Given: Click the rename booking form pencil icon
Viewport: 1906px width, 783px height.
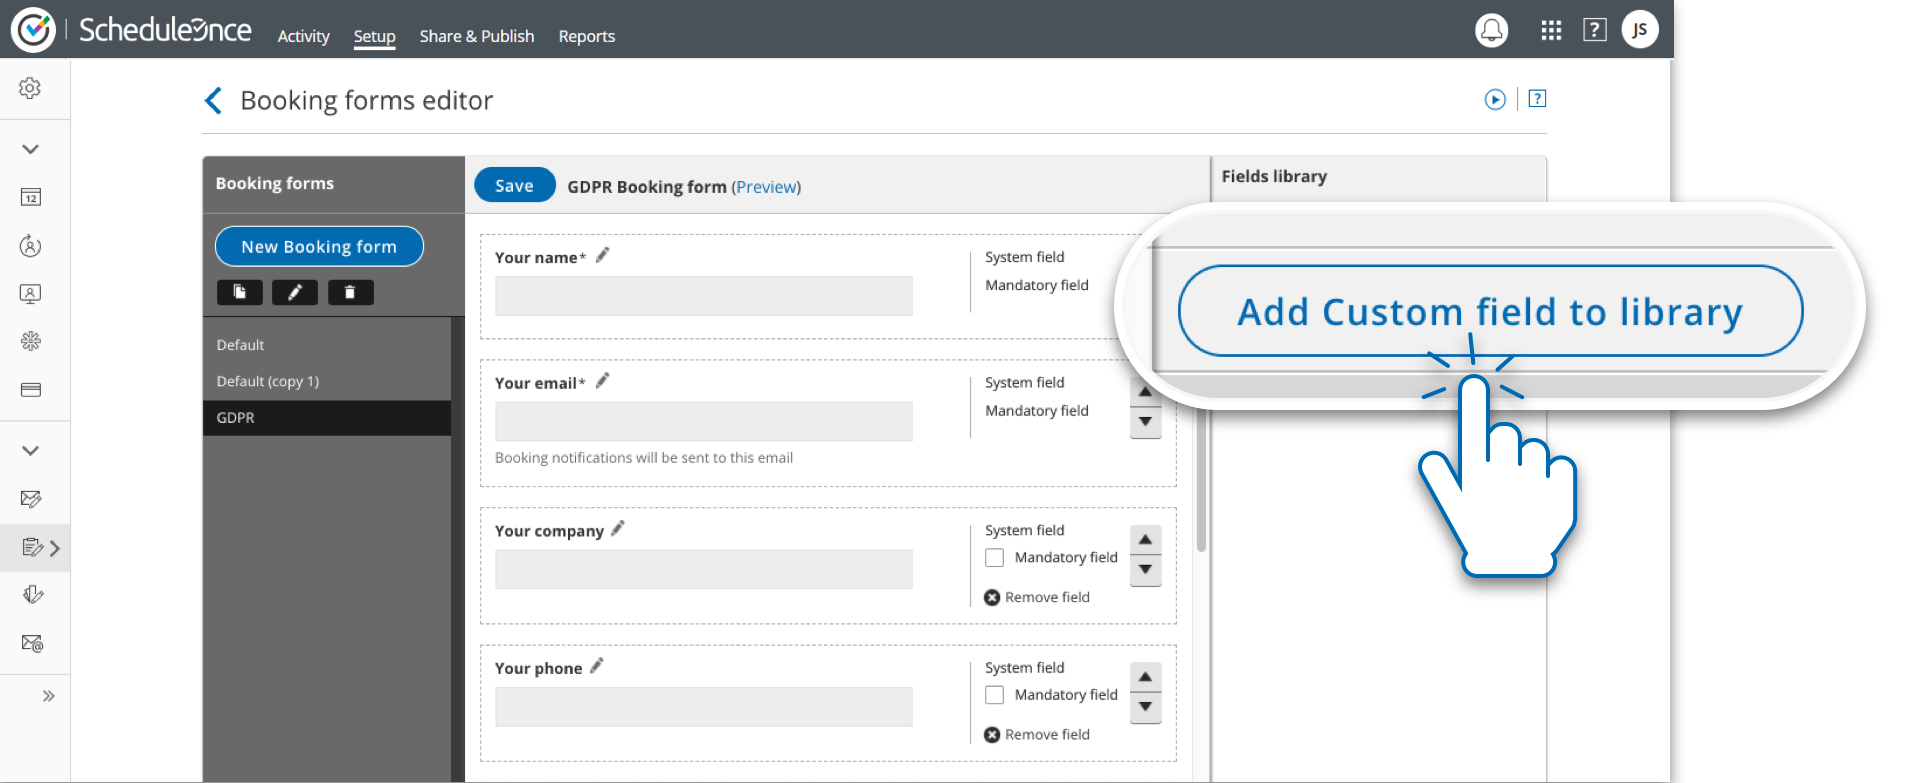Looking at the screenshot, I should (295, 292).
